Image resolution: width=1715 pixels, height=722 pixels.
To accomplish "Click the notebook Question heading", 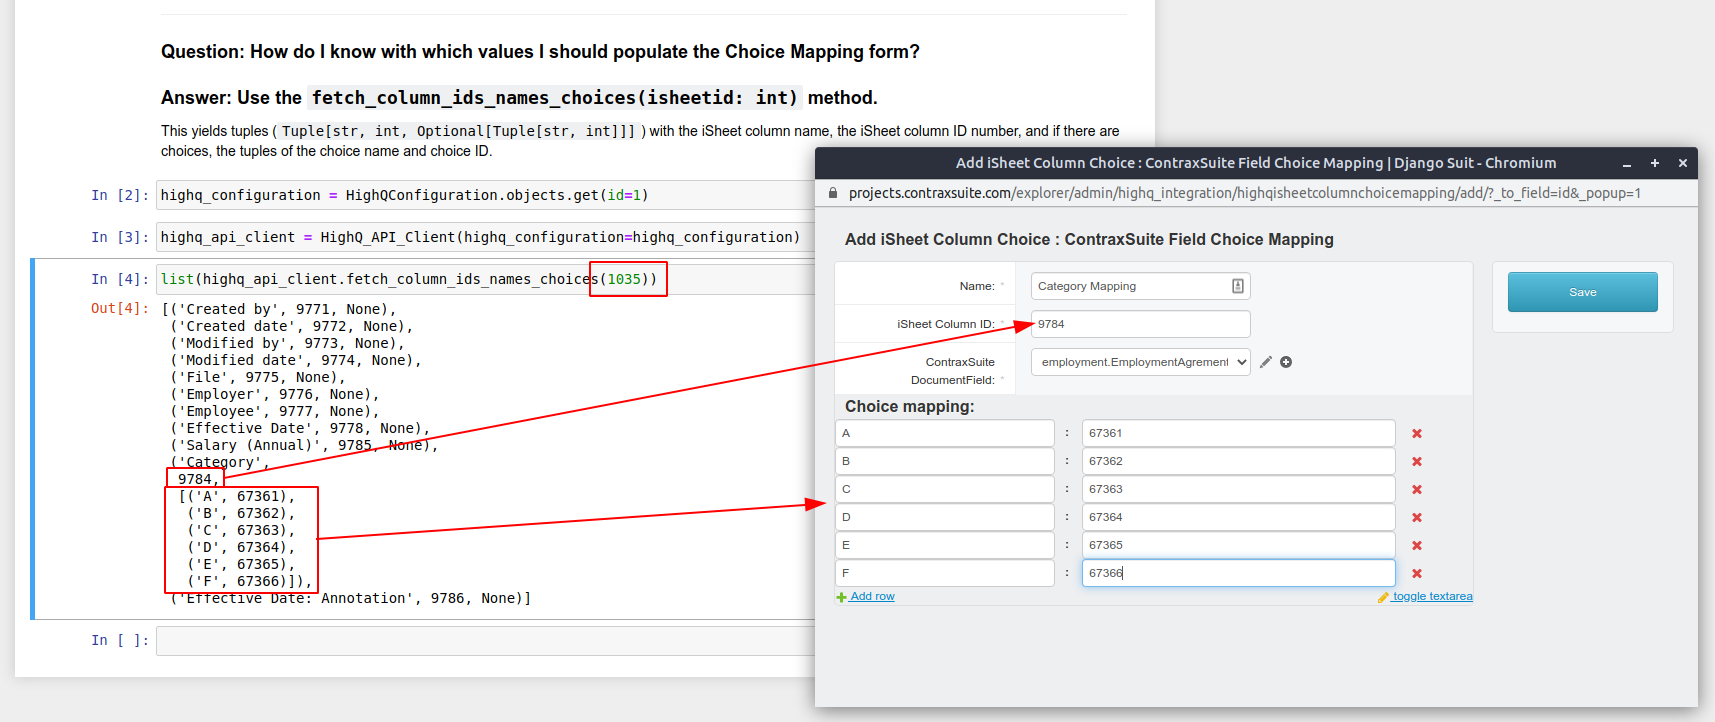I will coord(540,52).
